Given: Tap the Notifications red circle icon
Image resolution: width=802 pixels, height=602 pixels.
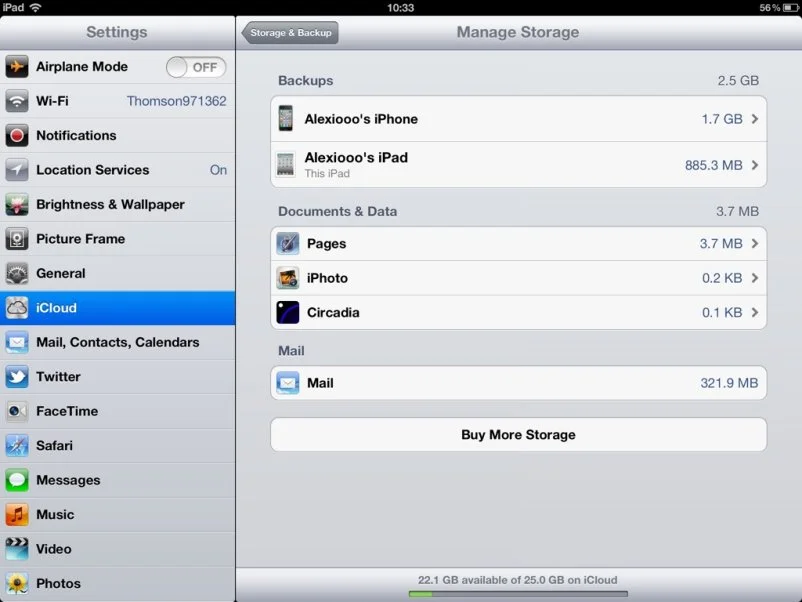Looking at the screenshot, I should pos(17,136).
